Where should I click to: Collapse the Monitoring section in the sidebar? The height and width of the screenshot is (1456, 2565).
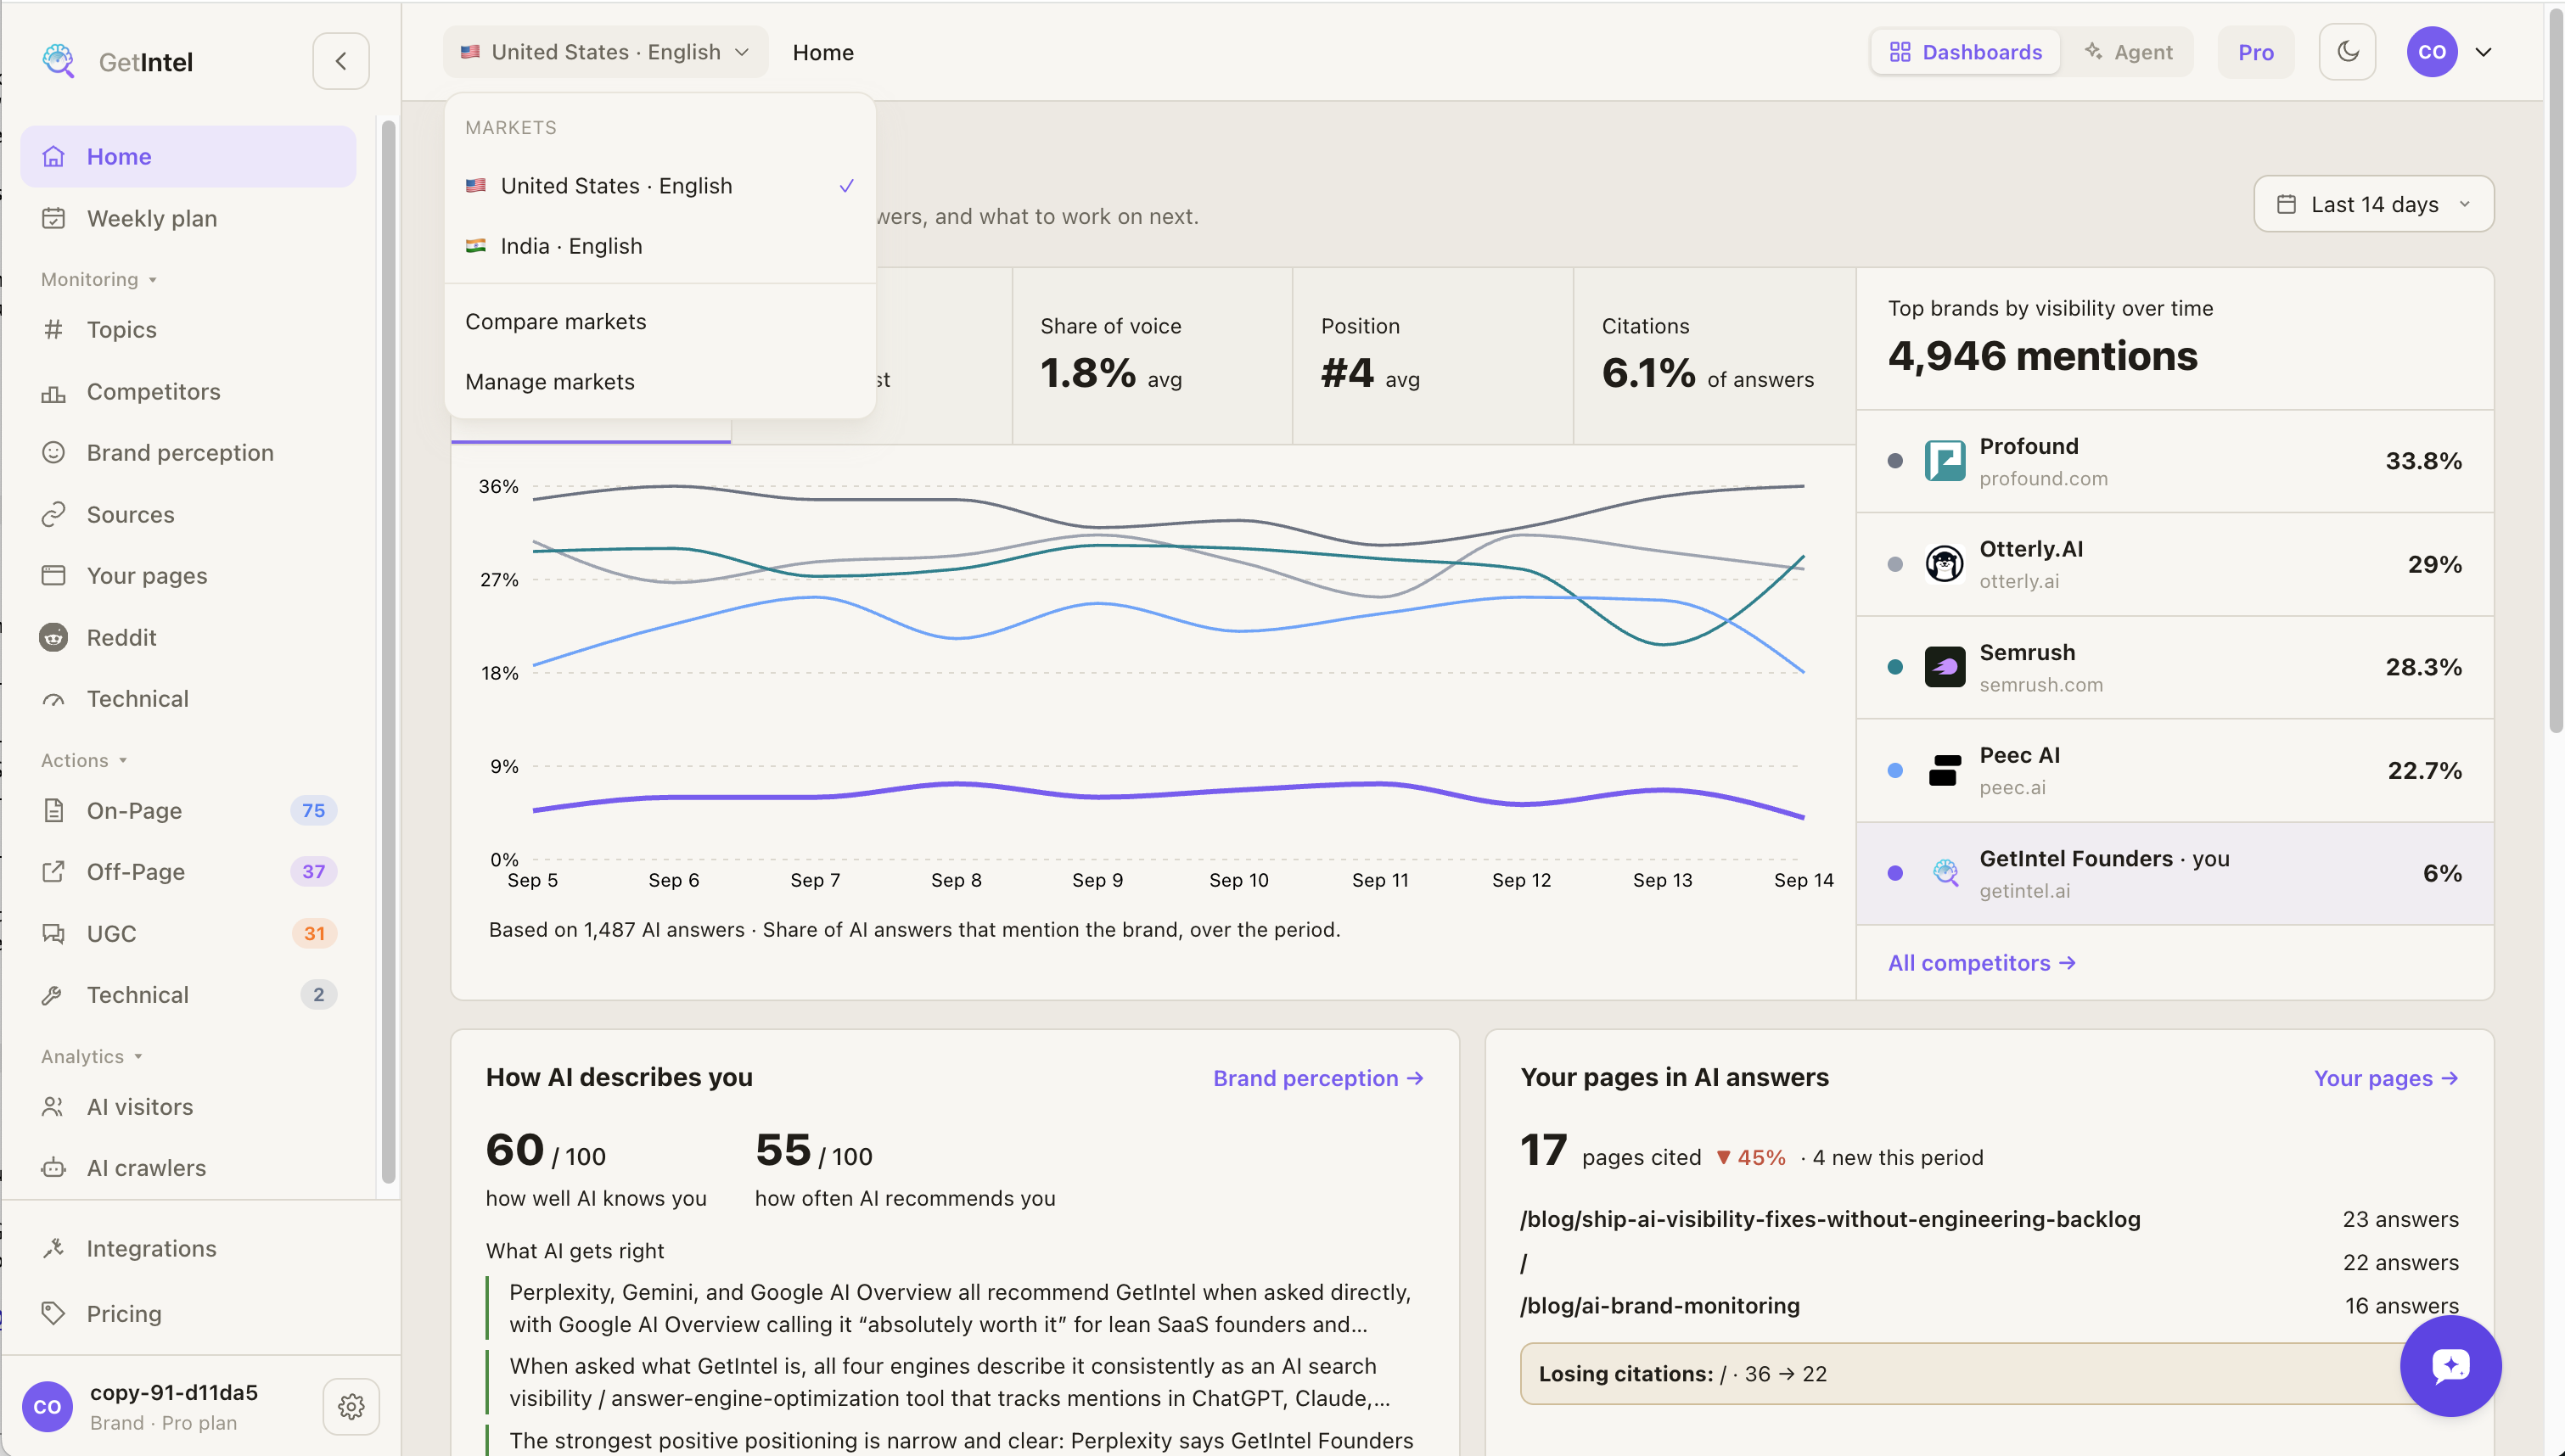tap(99, 279)
